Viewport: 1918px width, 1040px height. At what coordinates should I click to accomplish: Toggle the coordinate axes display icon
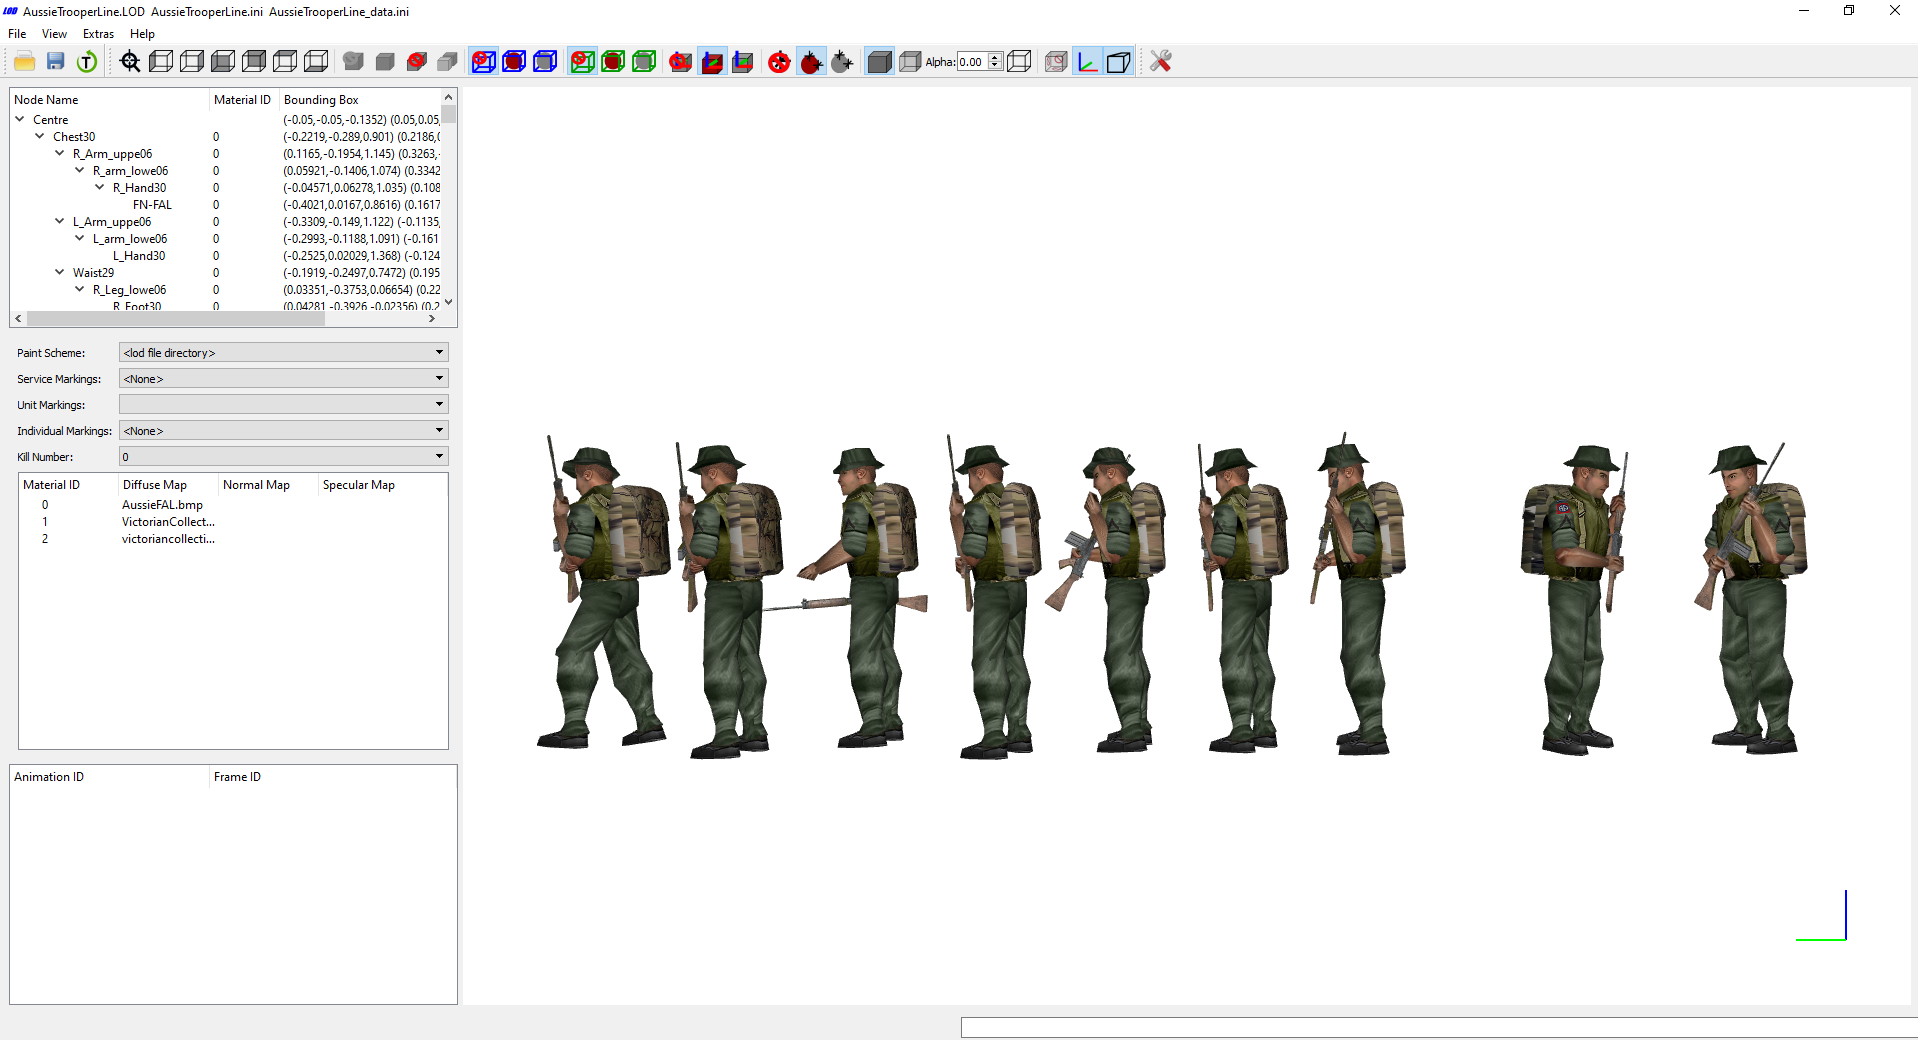pos(1087,62)
